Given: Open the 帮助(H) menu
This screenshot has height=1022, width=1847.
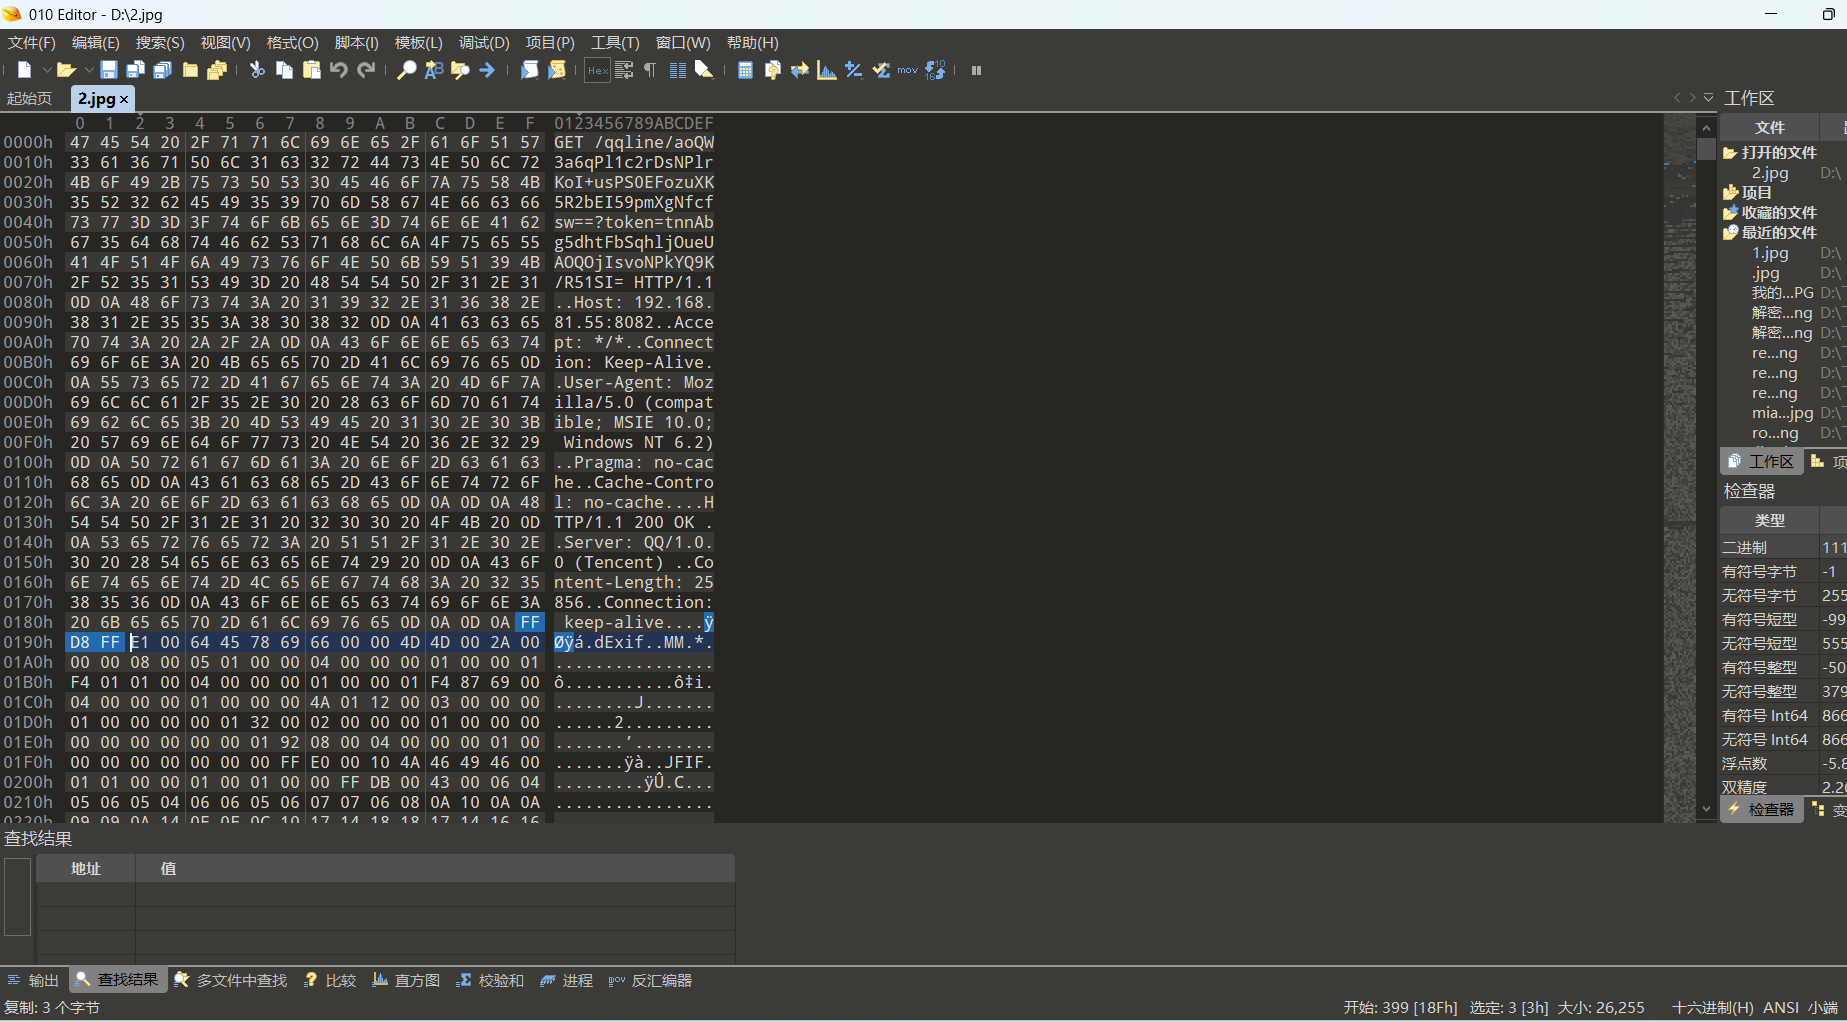Looking at the screenshot, I should coord(753,43).
